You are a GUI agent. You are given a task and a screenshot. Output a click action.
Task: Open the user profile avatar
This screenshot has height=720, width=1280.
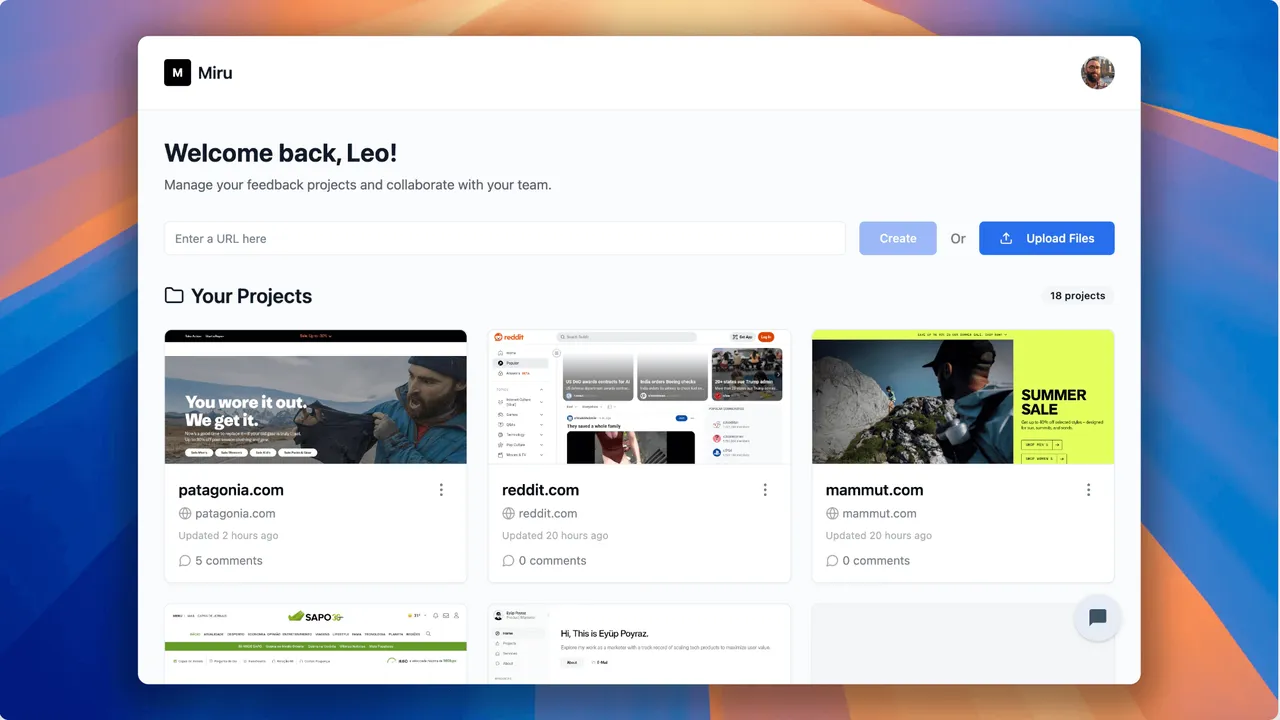1097,73
